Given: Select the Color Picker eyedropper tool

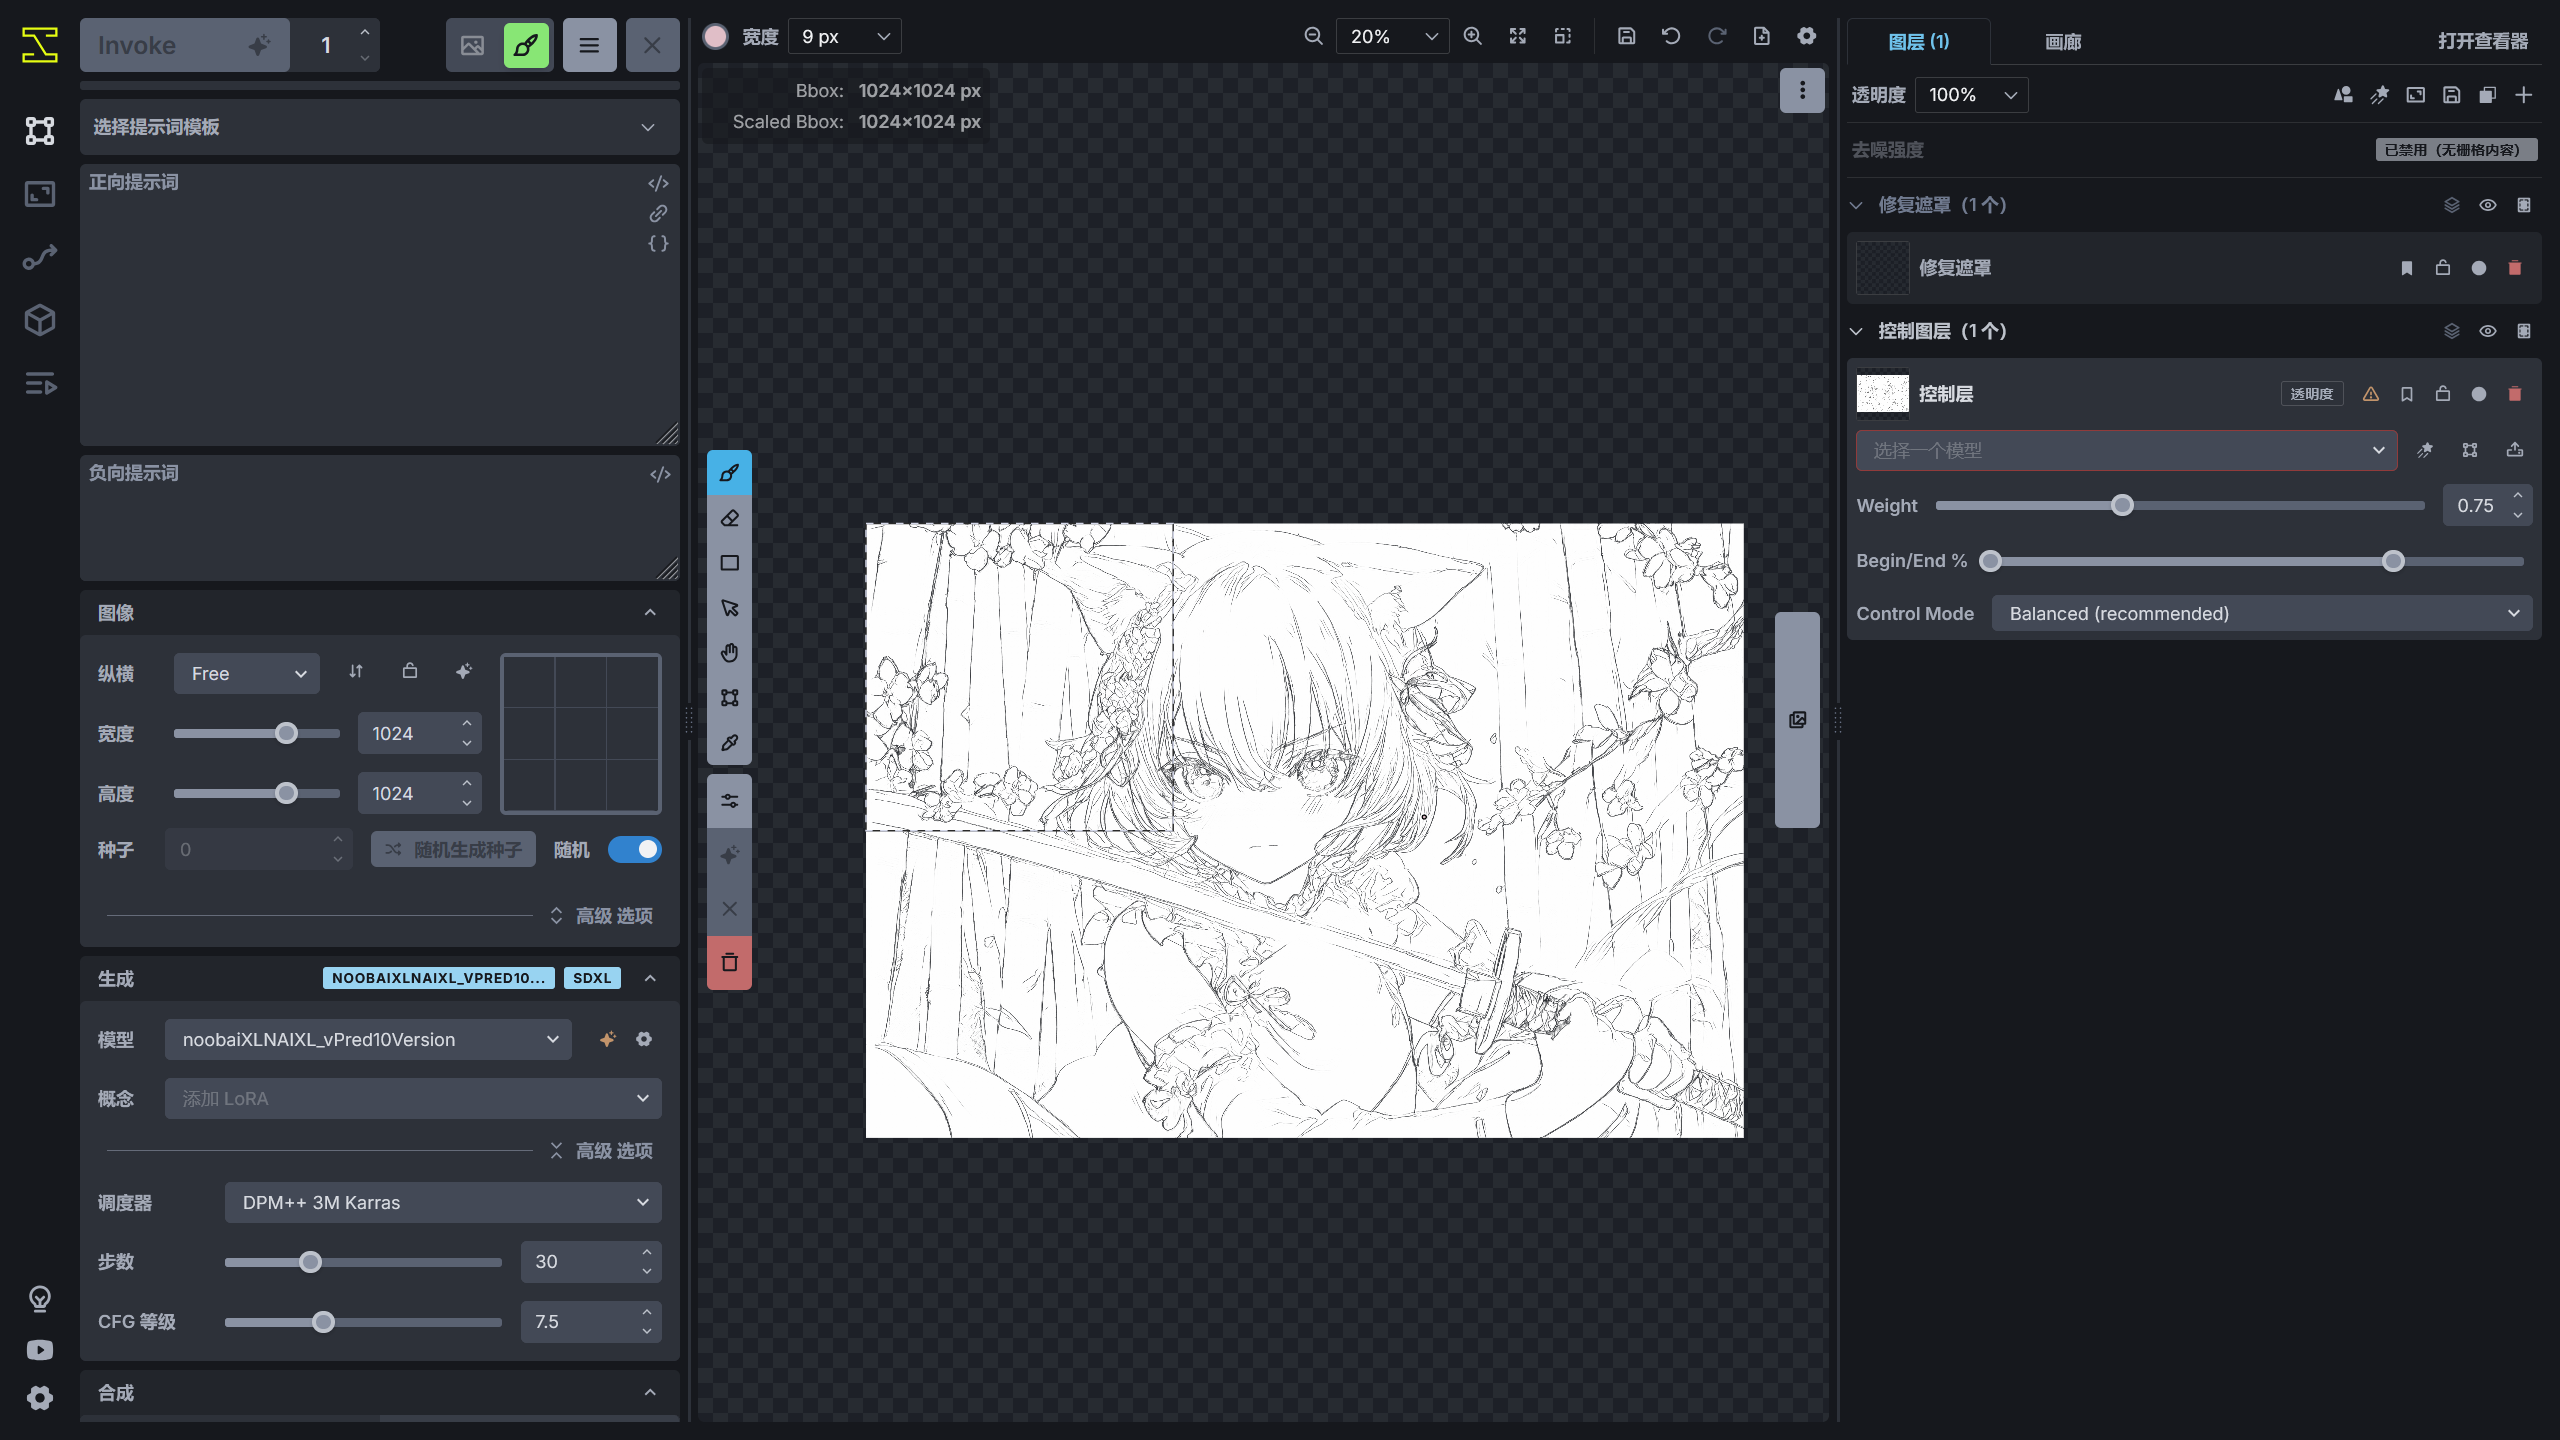Looking at the screenshot, I should coord(729,742).
